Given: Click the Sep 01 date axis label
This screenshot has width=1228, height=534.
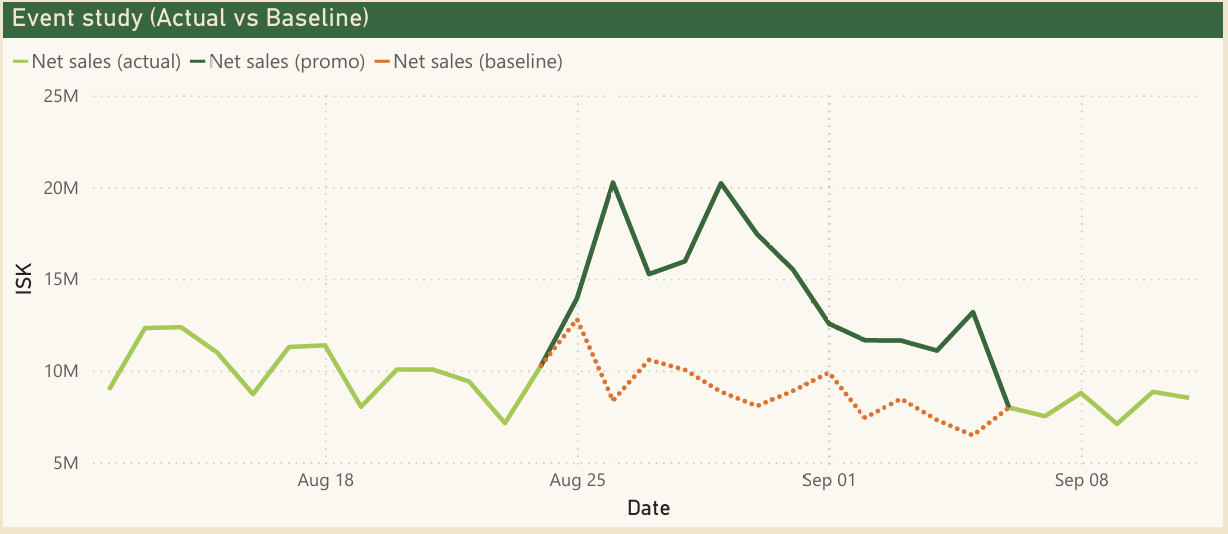Looking at the screenshot, I should tap(829, 481).
